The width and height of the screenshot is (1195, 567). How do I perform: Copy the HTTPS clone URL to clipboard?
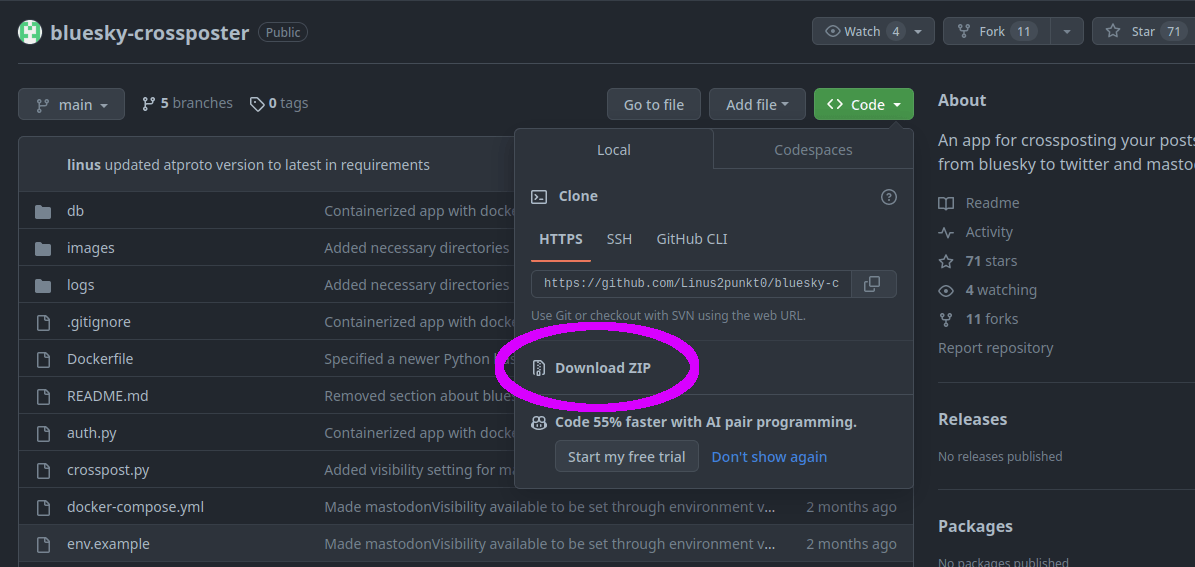coord(872,284)
